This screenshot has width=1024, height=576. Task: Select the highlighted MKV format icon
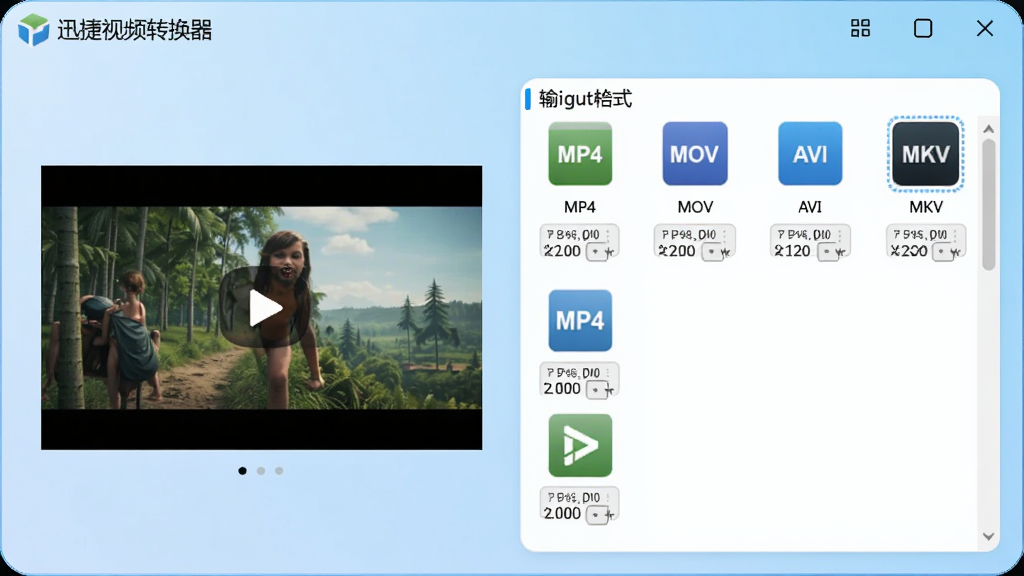coord(925,154)
